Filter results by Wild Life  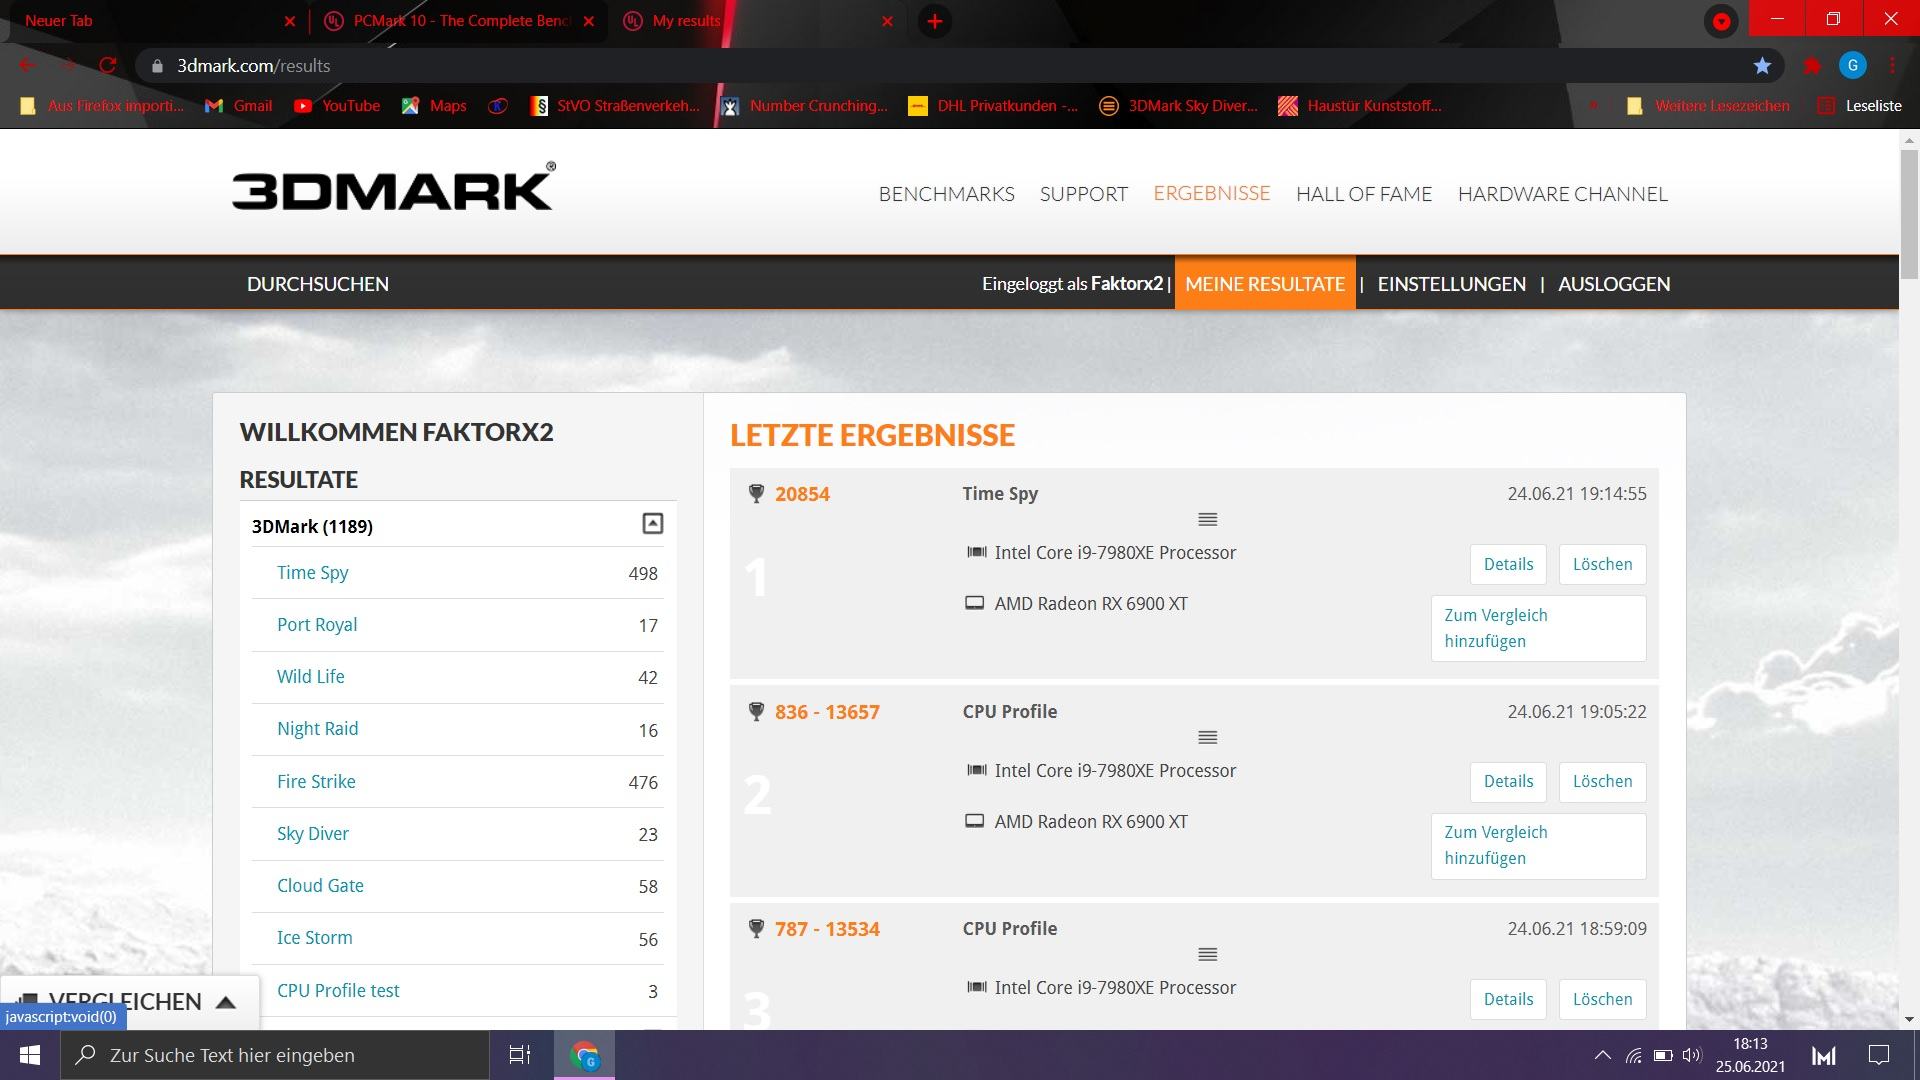tap(310, 677)
